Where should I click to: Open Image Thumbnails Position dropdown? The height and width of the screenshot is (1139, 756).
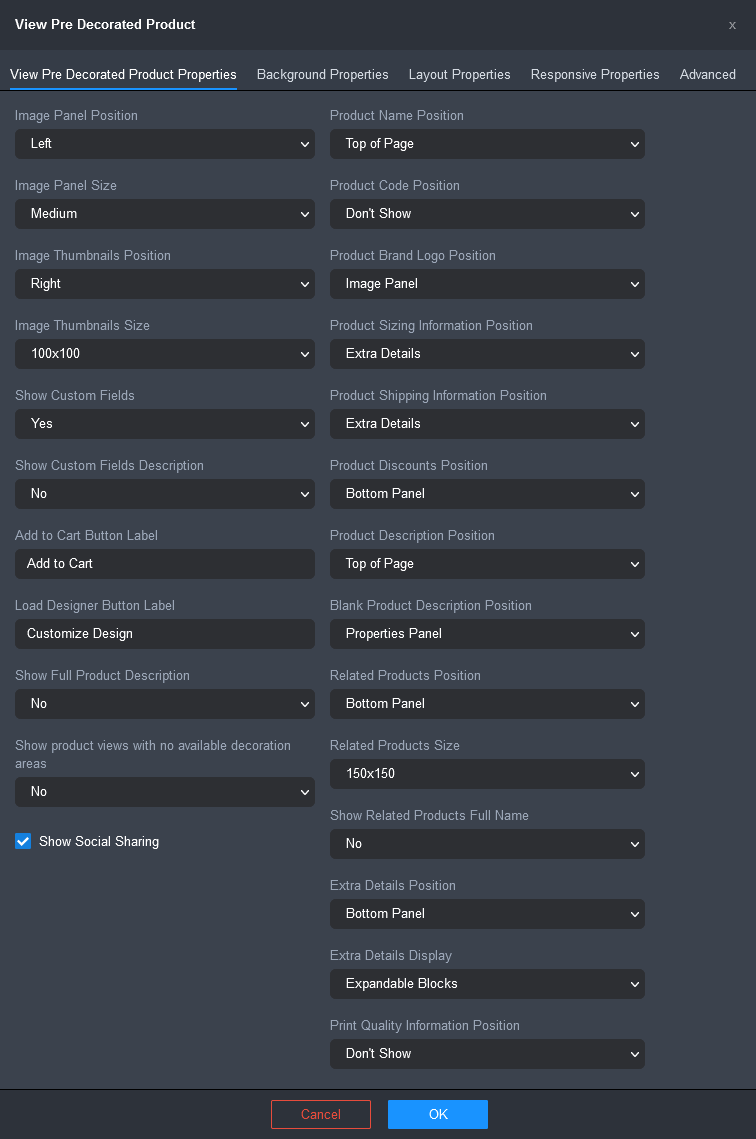coord(165,284)
